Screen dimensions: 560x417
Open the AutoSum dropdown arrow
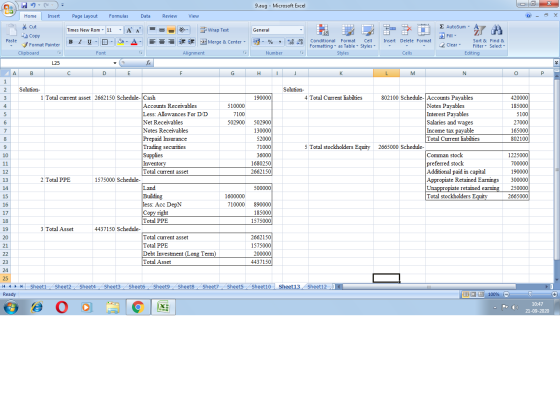tap(469, 27)
